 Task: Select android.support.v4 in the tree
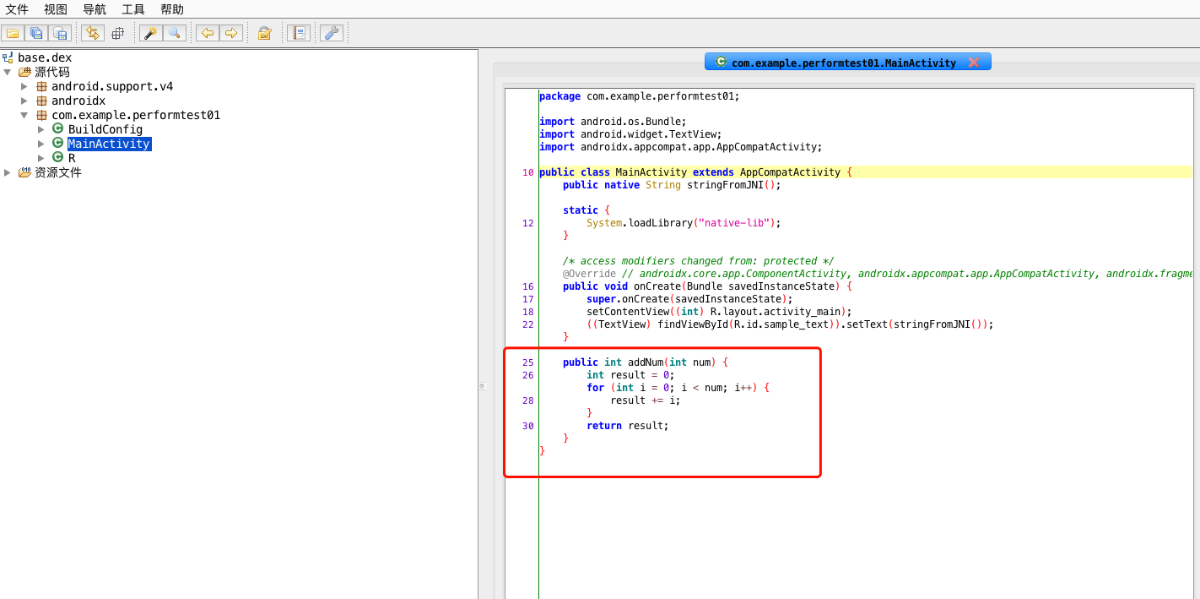[x=112, y=86]
